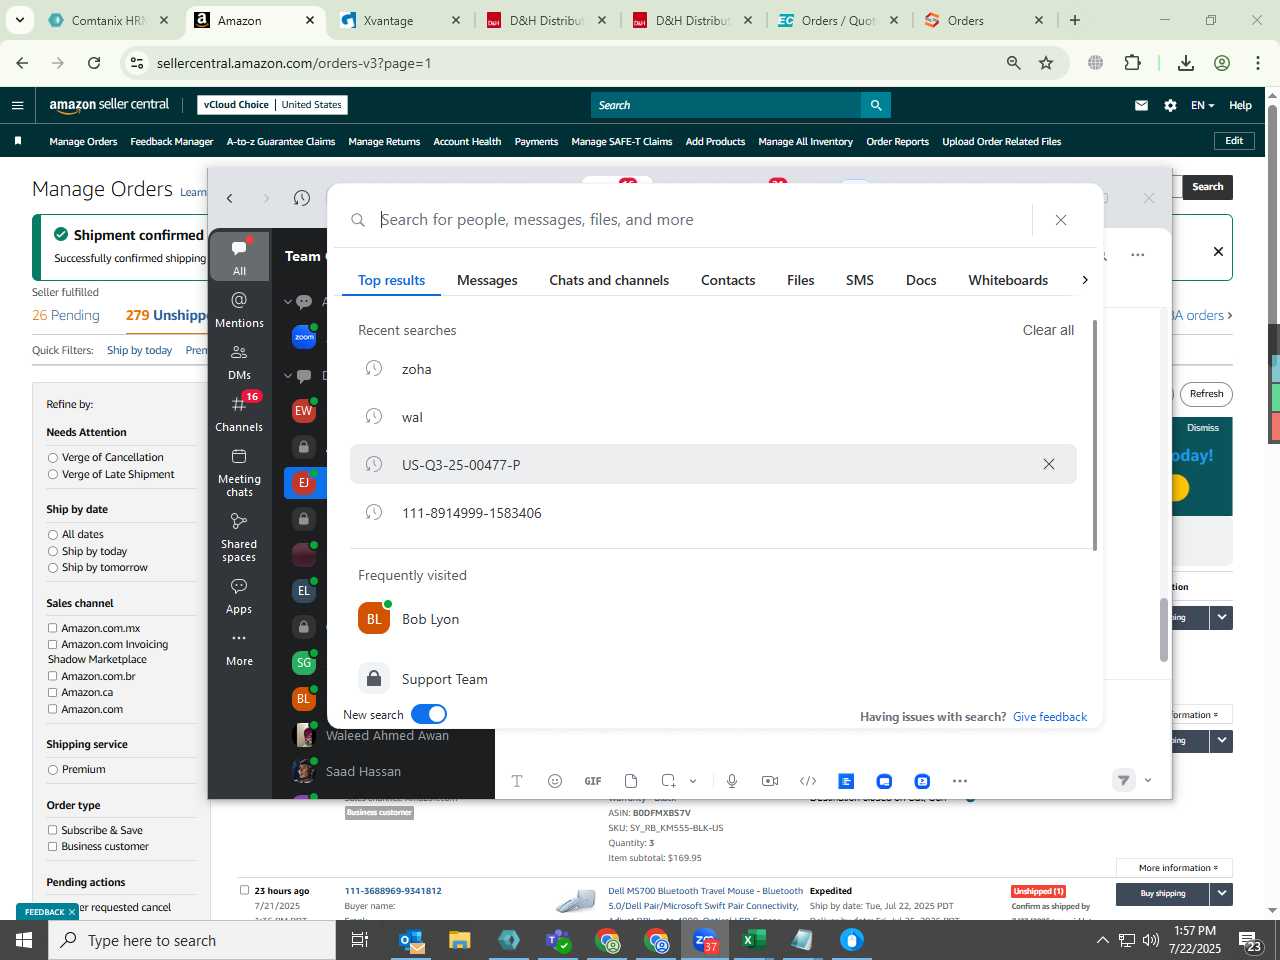Open Shared spaces in Zoom sidebar
This screenshot has width=1280, height=960.
point(239,537)
